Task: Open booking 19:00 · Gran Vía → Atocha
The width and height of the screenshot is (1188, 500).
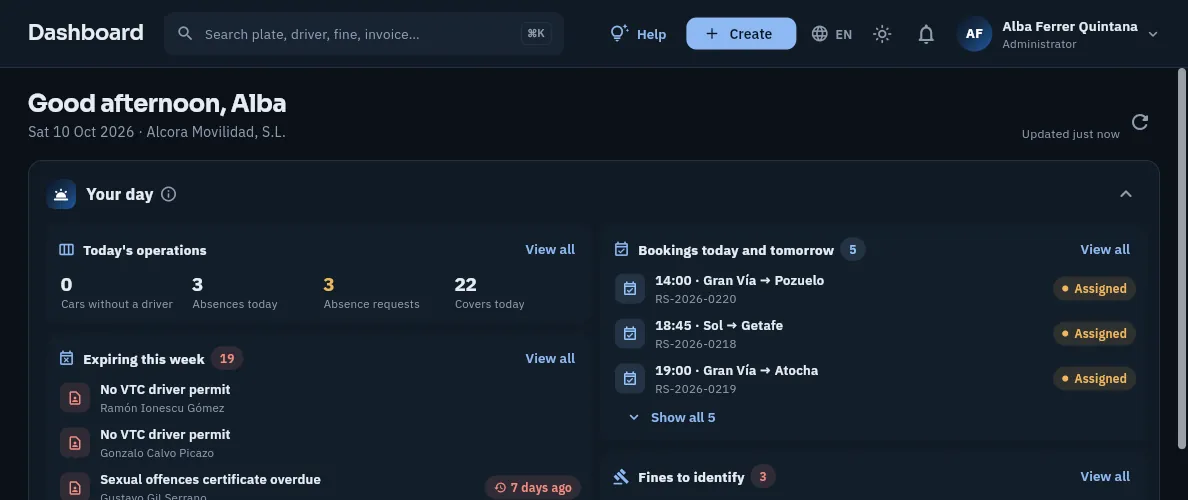Action: 874,378
